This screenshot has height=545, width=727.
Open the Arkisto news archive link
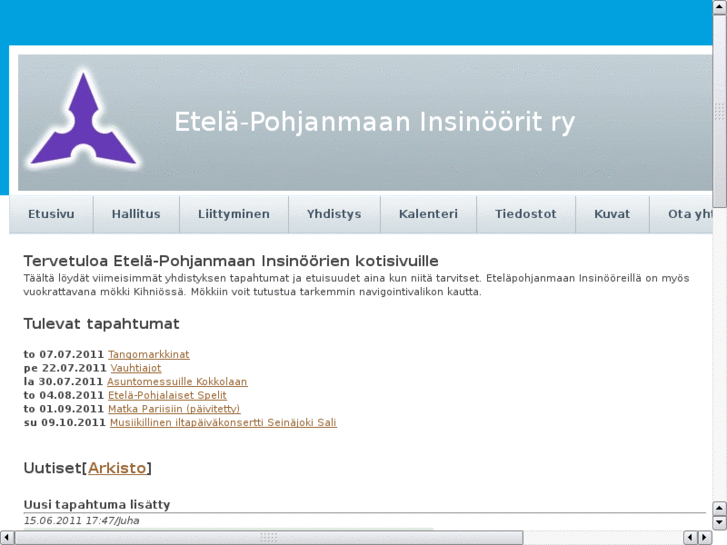[117, 468]
